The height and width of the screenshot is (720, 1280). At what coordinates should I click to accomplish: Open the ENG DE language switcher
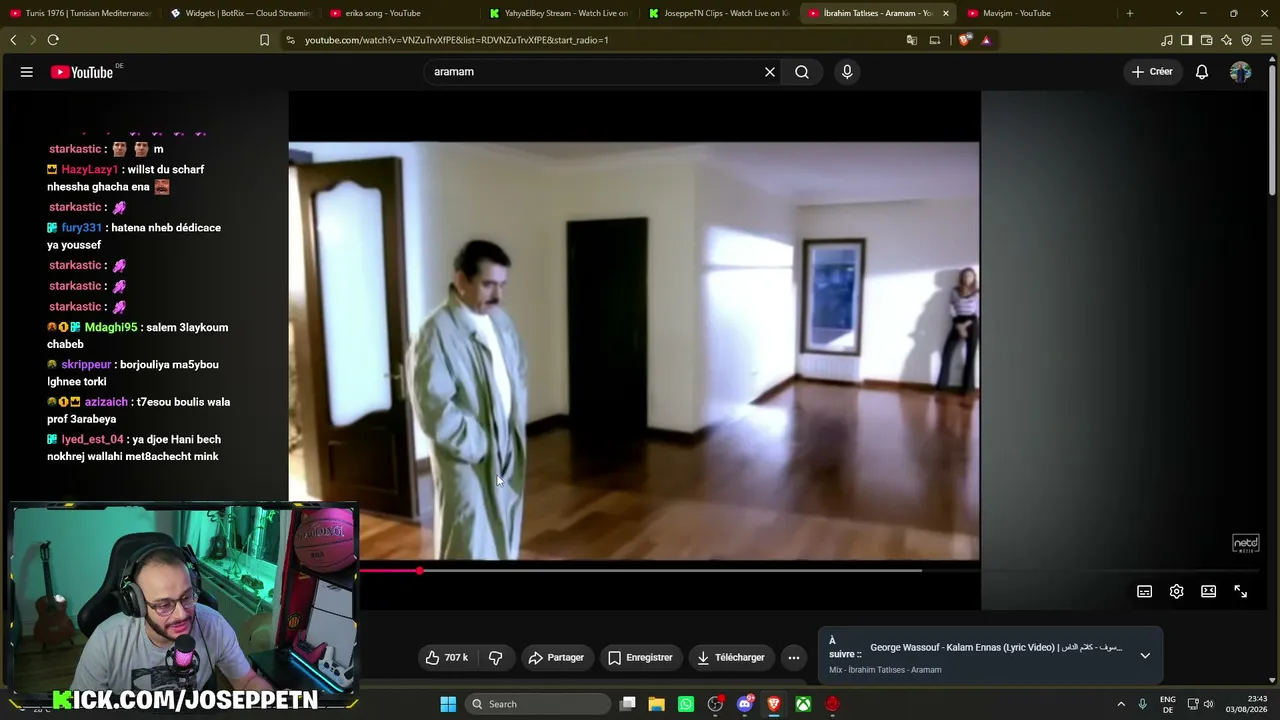1168,704
